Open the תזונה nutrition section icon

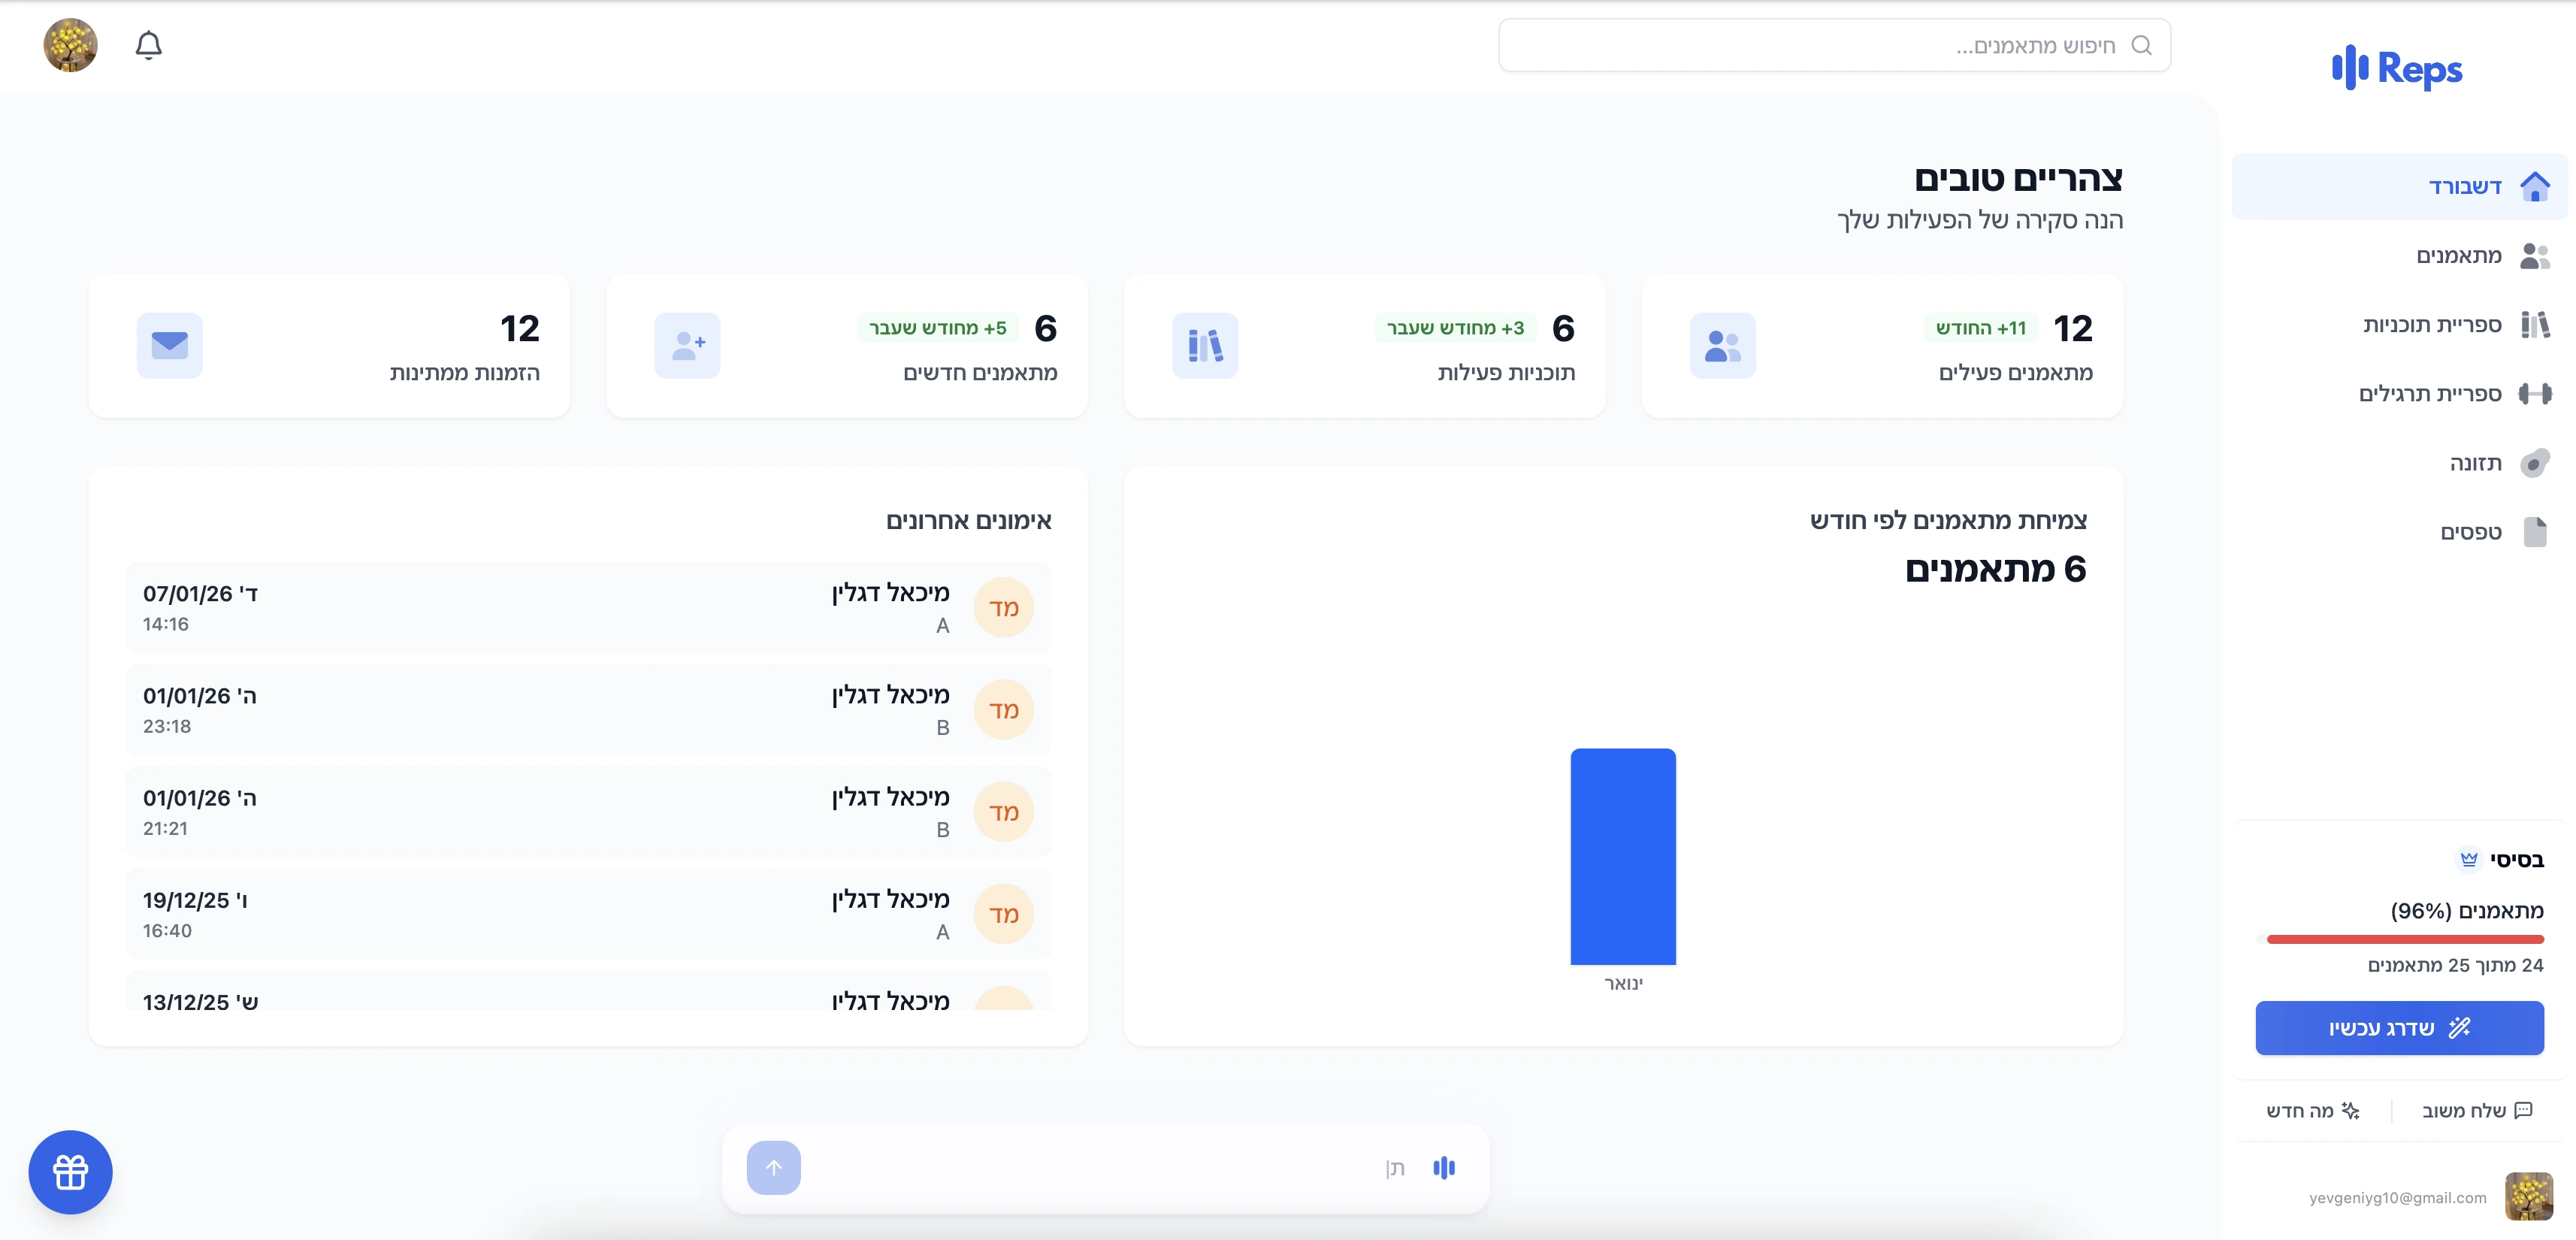tap(2534, 462)
